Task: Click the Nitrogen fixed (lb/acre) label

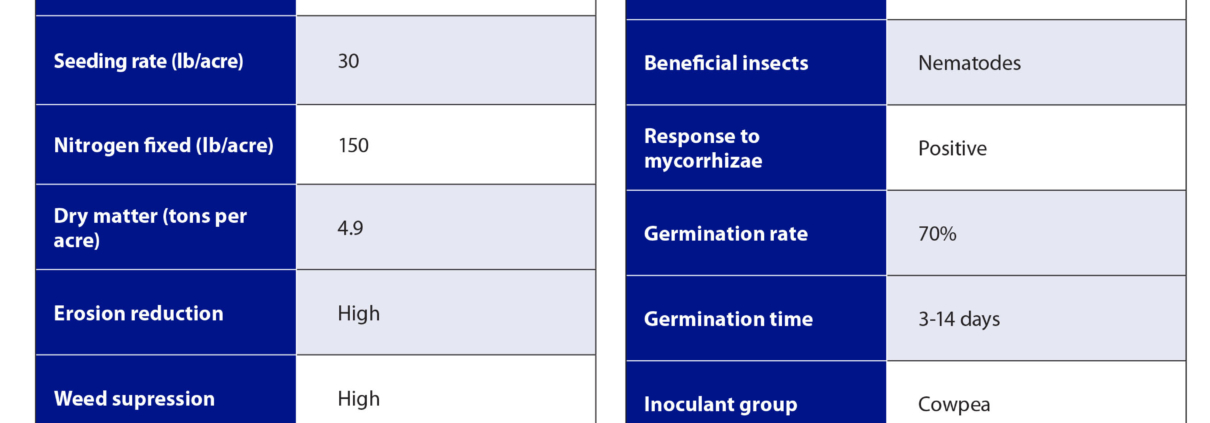Action: click(163, 145)
